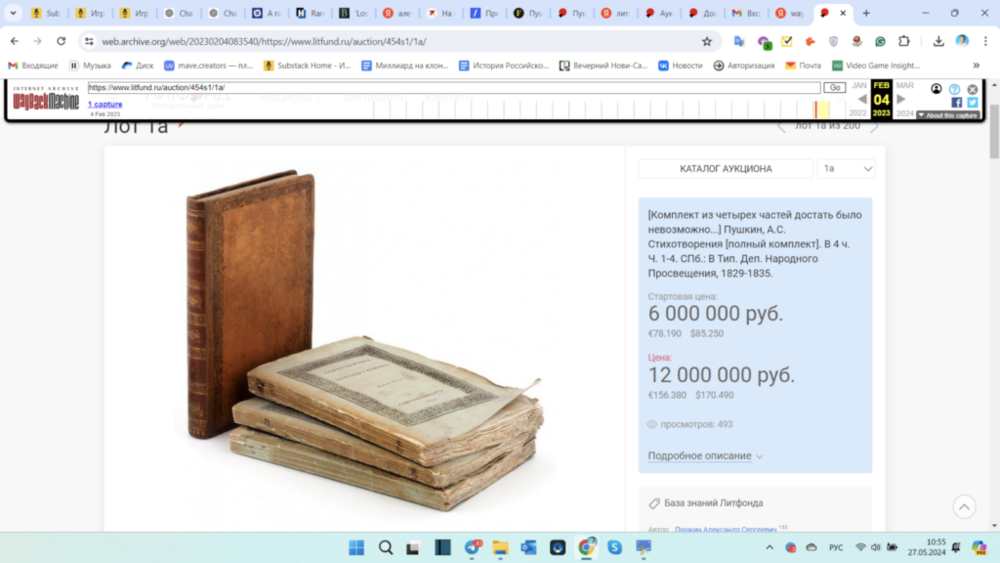1000x563 pixels.
Task: Open the Wayback Machine help icon
Action: [955, 89]
